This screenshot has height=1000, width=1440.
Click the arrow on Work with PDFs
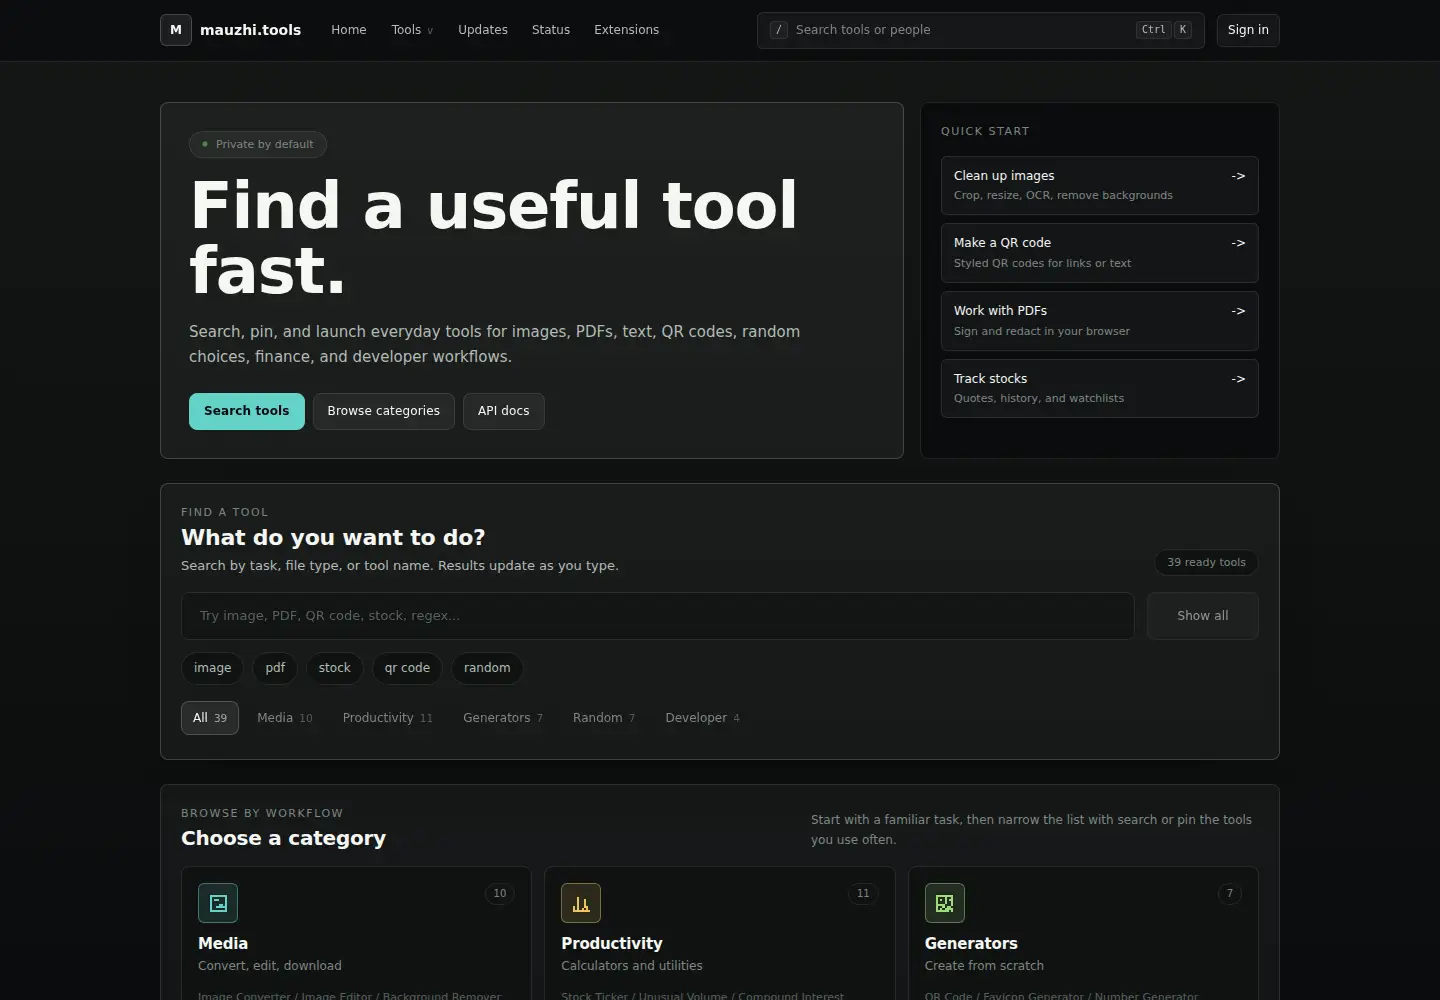coord(1238,311)
